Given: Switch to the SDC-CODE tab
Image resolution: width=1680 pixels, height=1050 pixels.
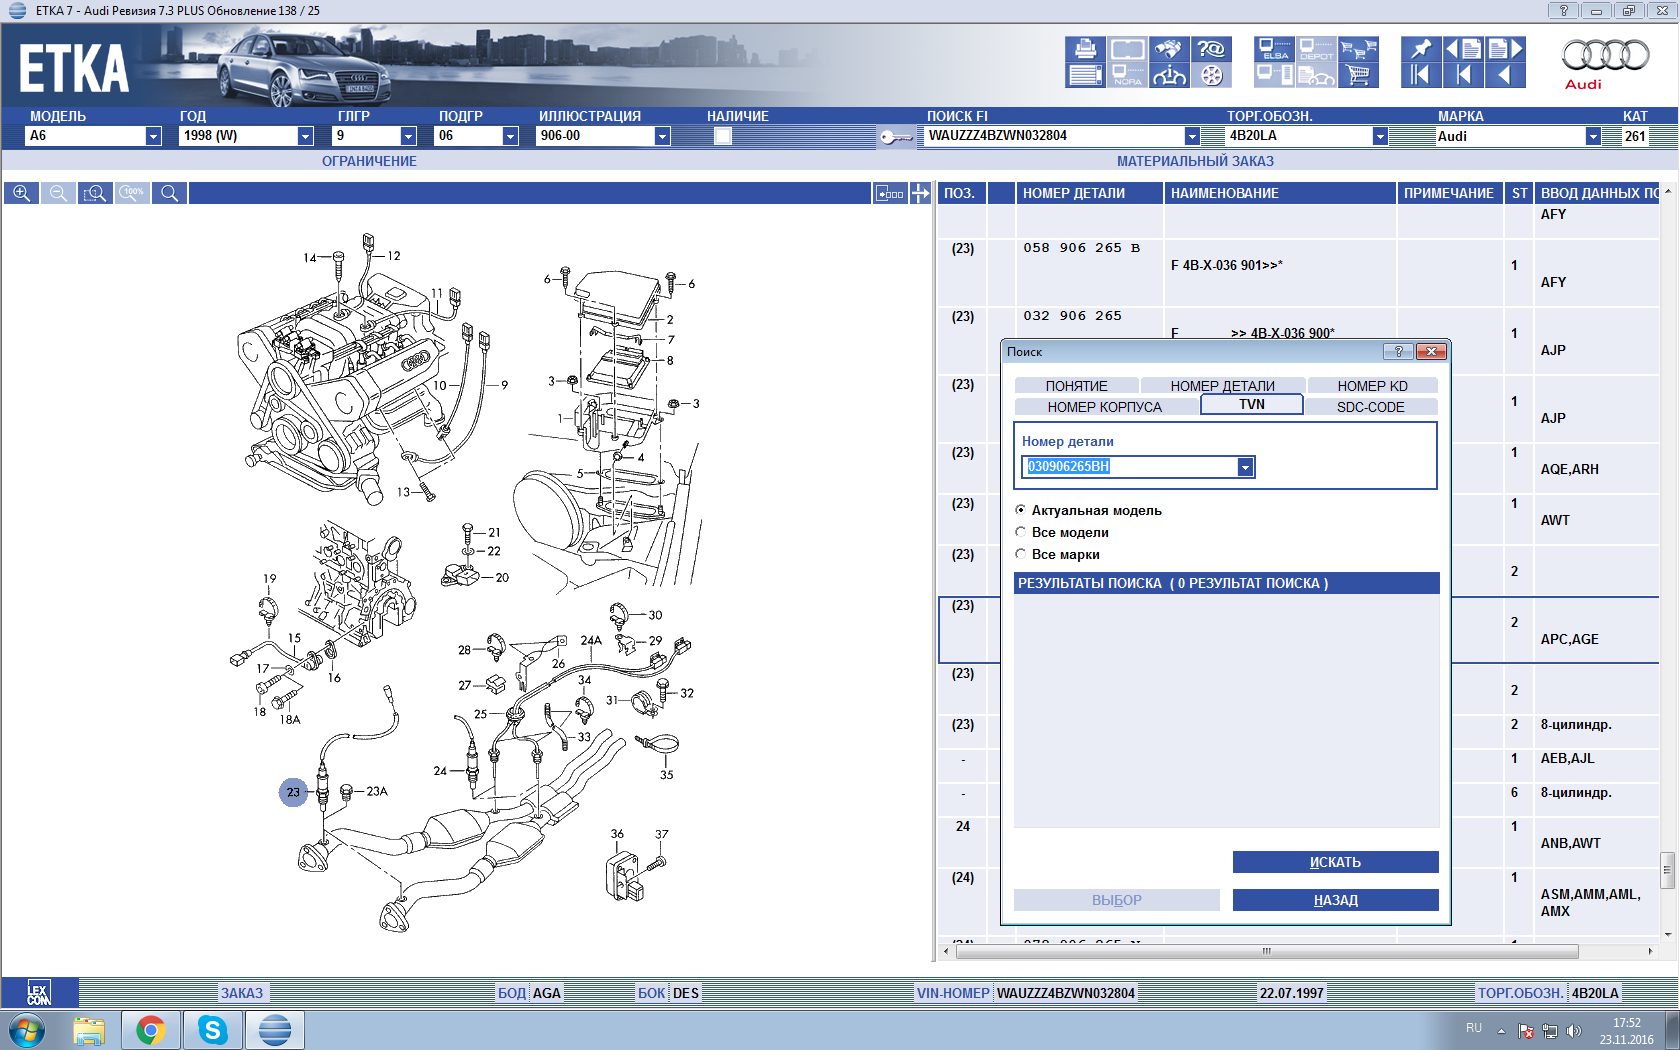Looking at the screenshot, I should (x=1370, y=407).
